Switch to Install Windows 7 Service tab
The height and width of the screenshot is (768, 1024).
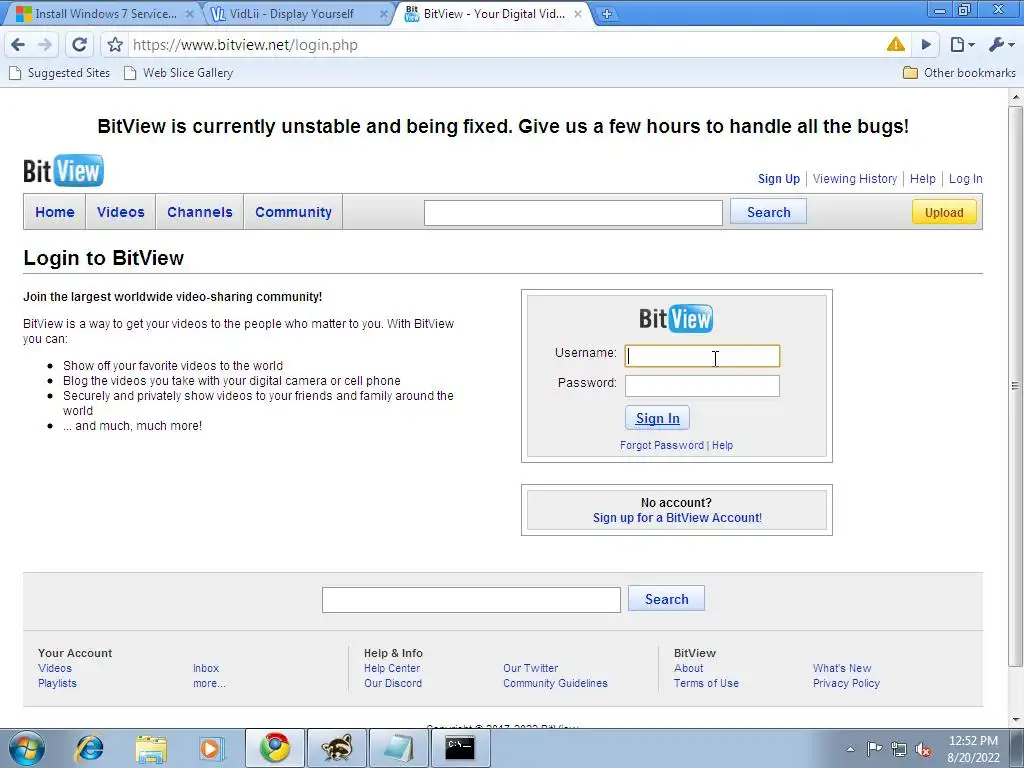105,14
